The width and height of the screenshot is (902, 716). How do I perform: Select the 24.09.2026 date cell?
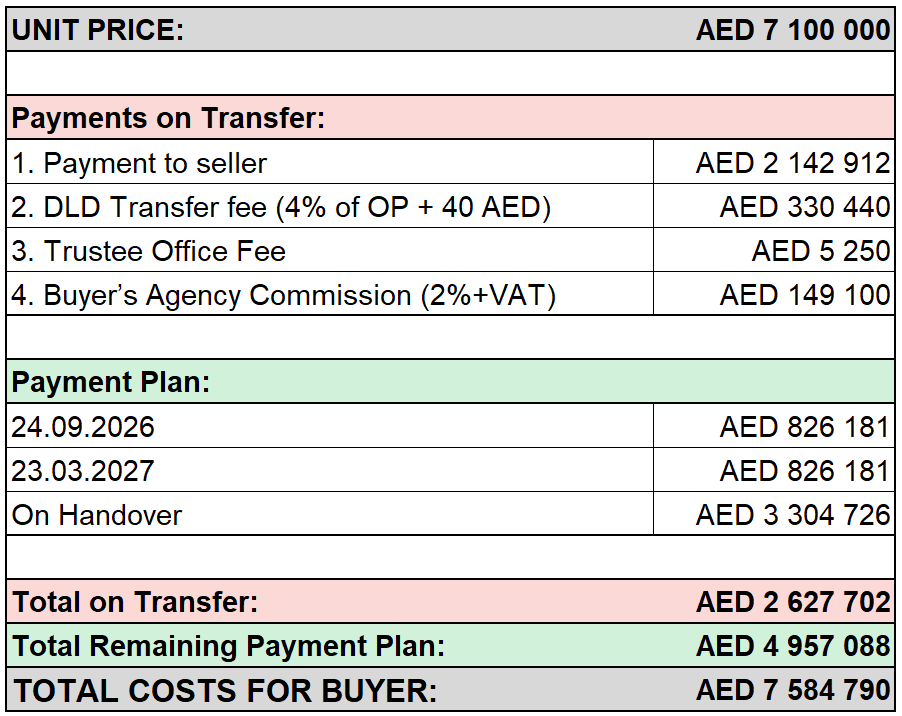330,426
